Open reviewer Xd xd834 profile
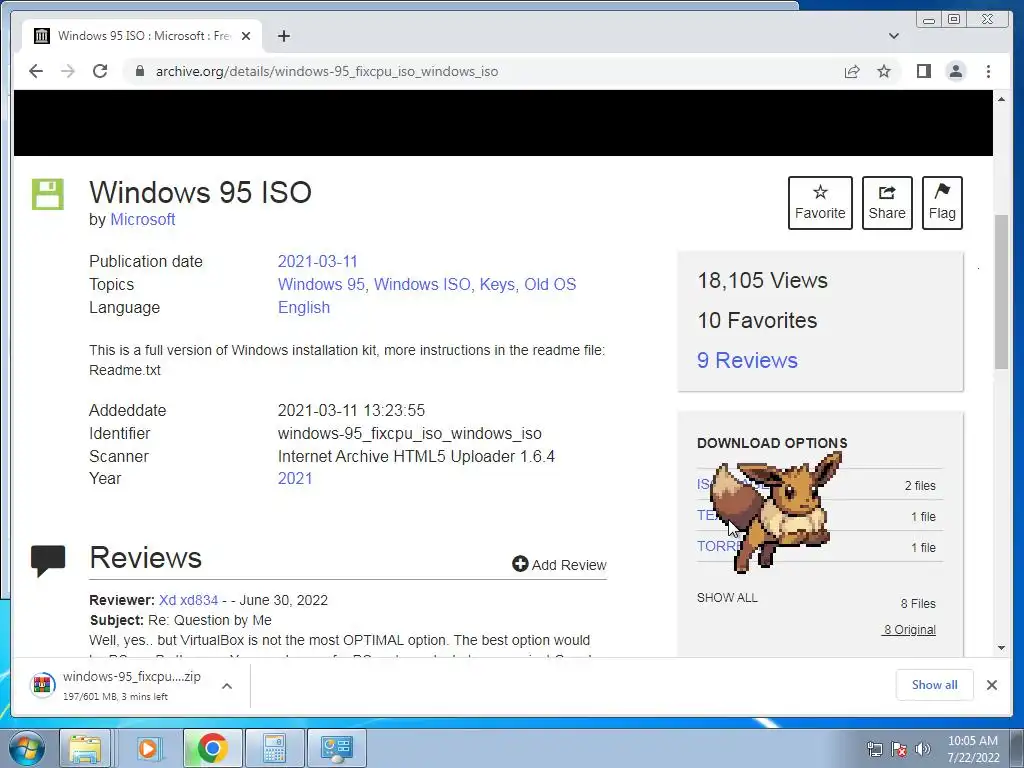 188,600
